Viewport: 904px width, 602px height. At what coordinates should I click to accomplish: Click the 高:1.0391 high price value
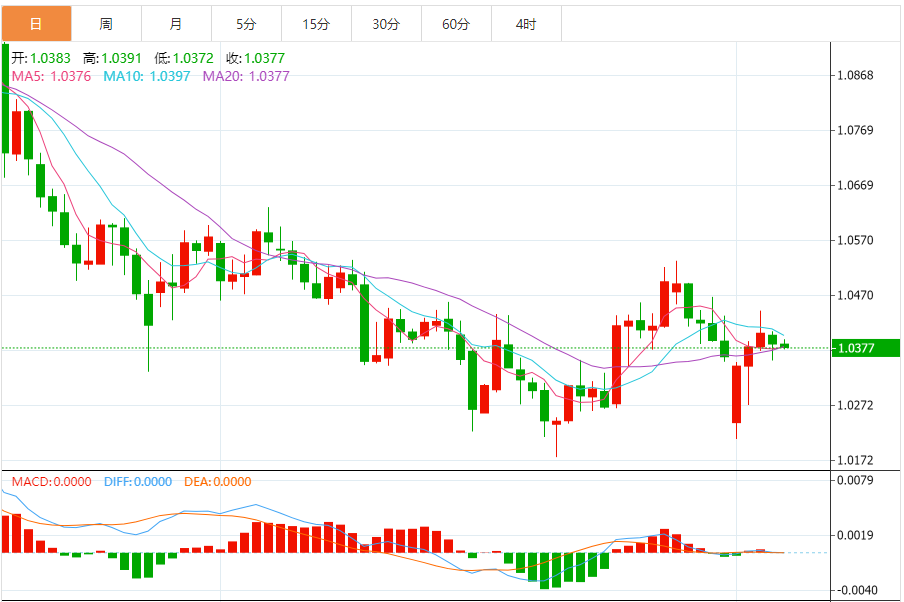click(x=112, y=58)
